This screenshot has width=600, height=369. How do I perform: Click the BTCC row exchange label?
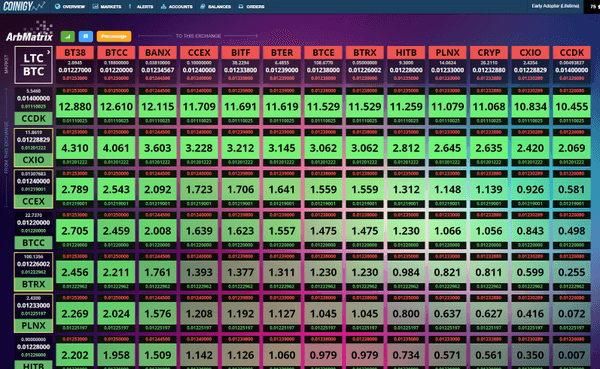[33, 243]
